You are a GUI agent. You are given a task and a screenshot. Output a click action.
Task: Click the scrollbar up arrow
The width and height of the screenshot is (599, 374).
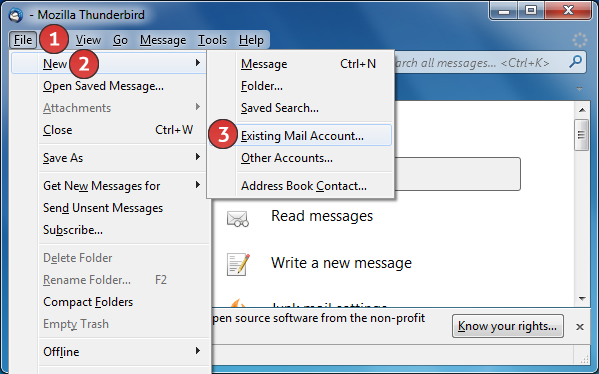coord(582,110)
